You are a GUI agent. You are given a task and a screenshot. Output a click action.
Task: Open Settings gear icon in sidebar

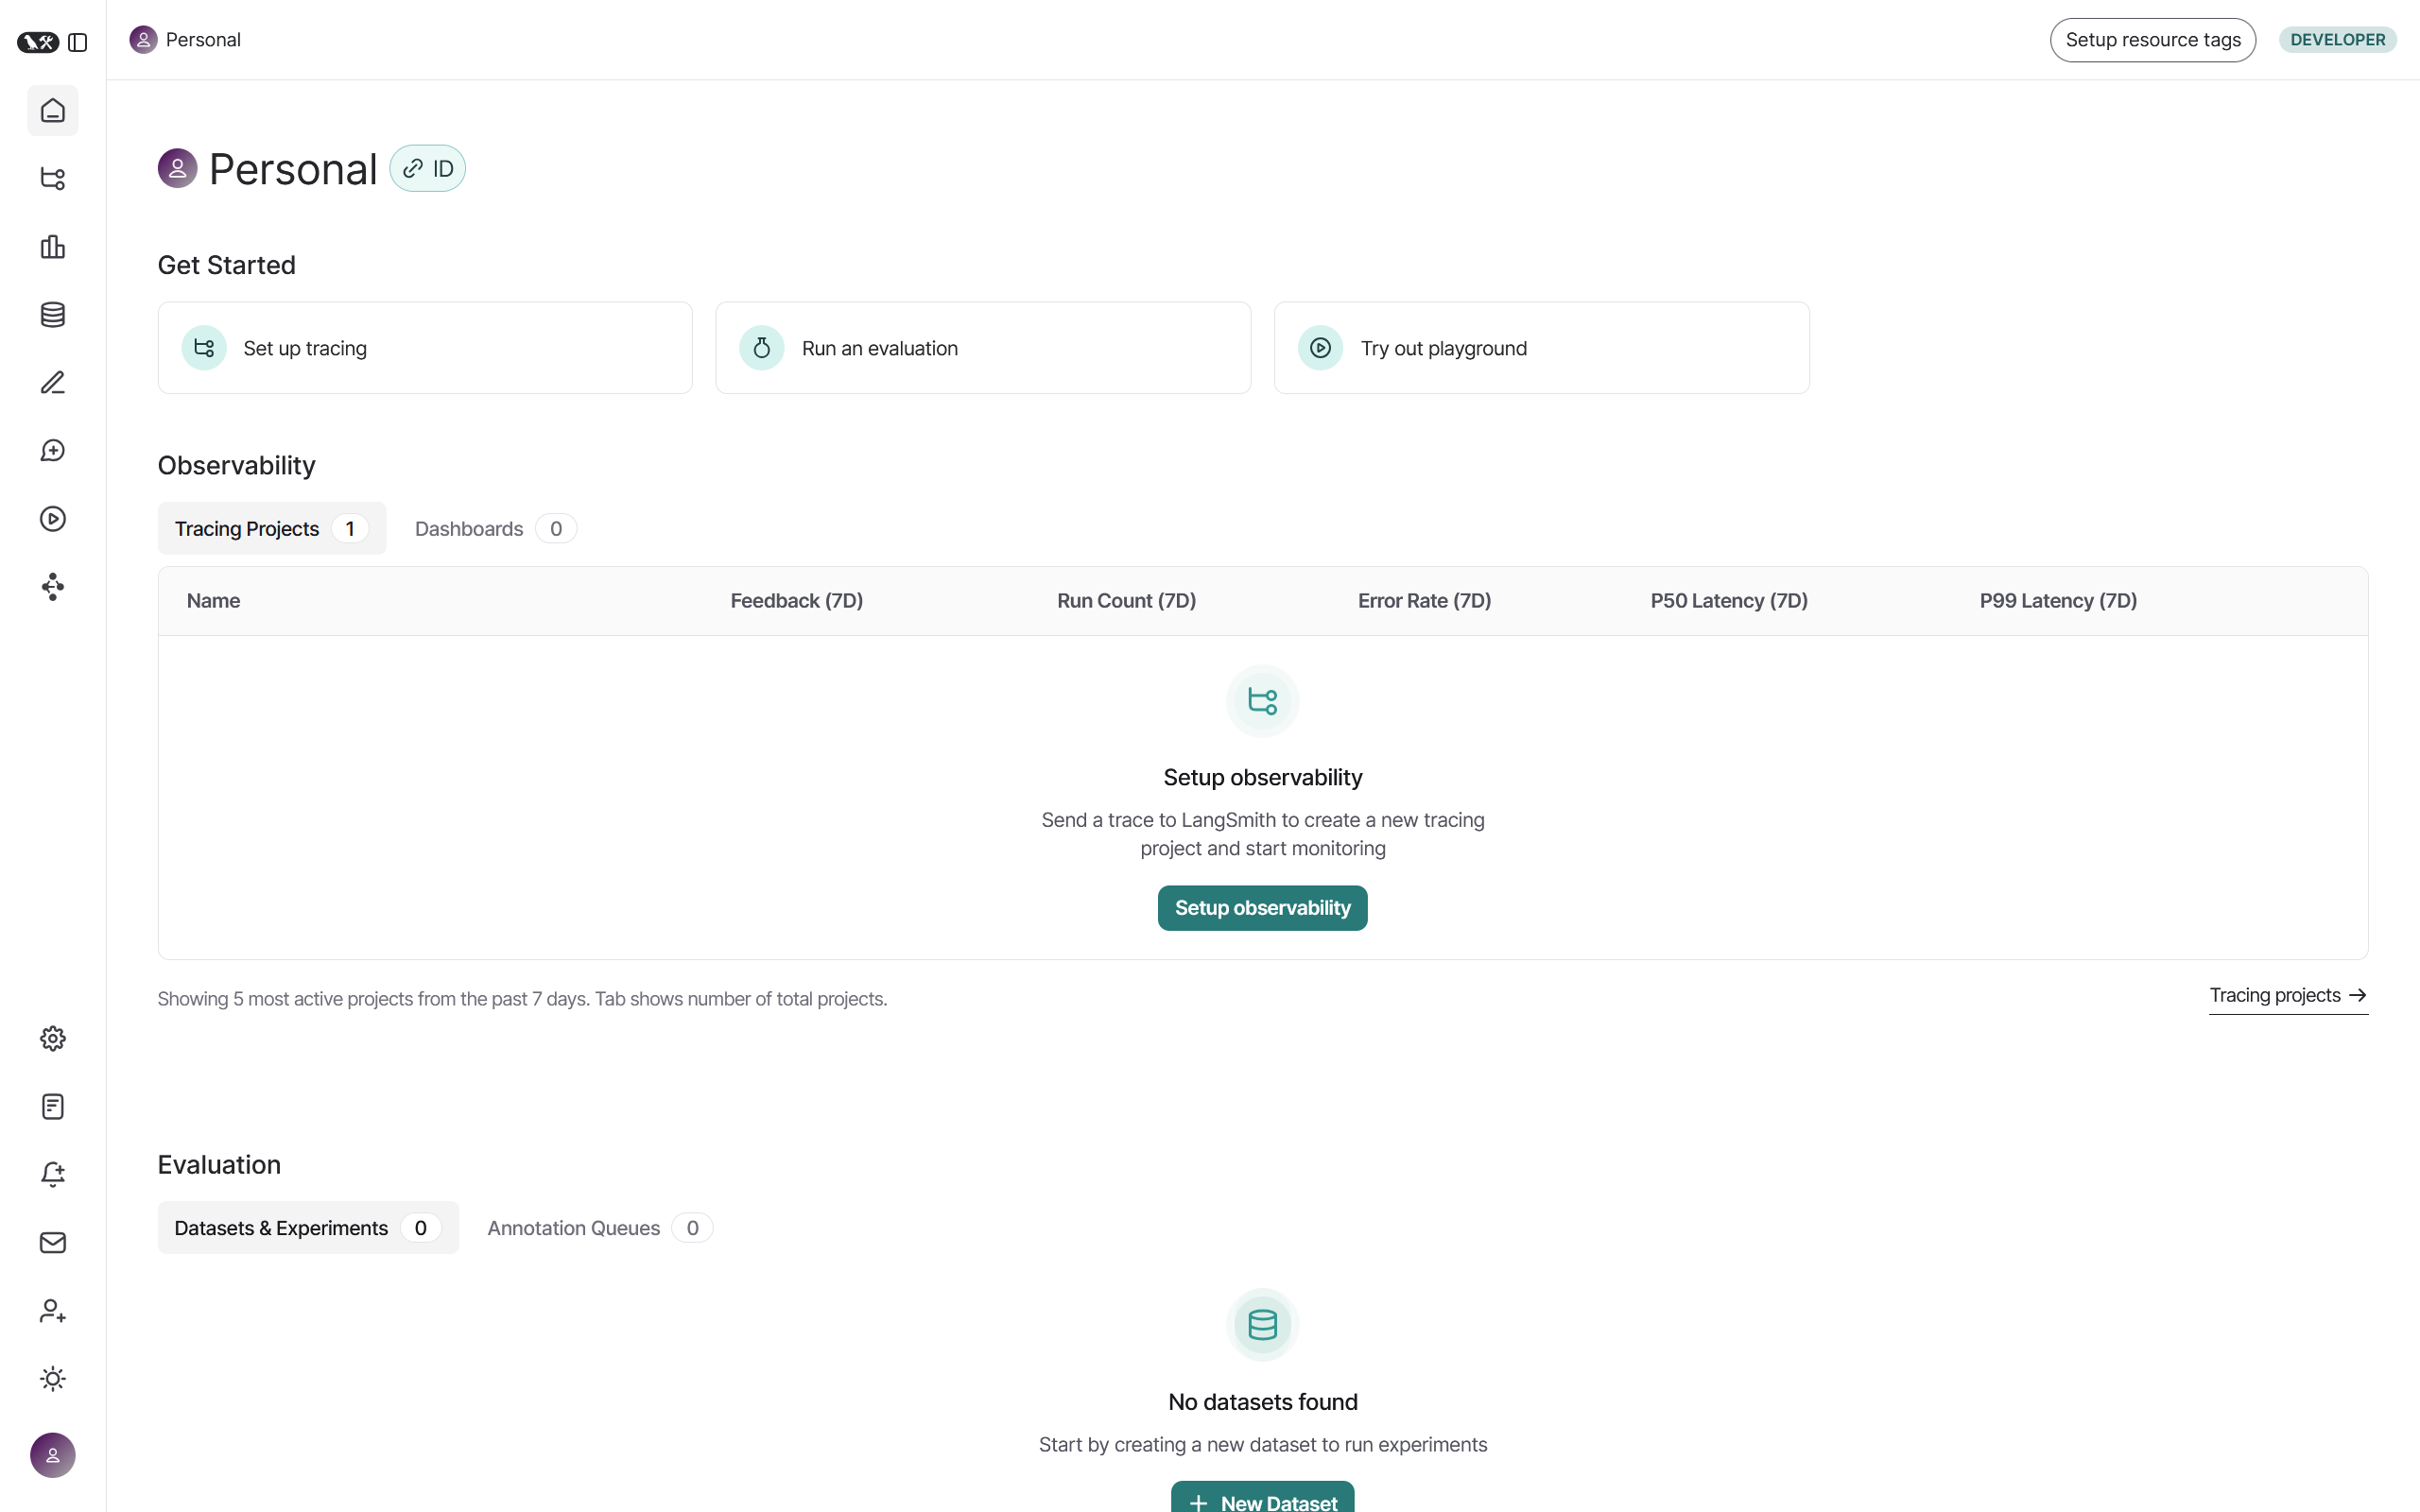pyautogui.click(x=53, y=1039)
